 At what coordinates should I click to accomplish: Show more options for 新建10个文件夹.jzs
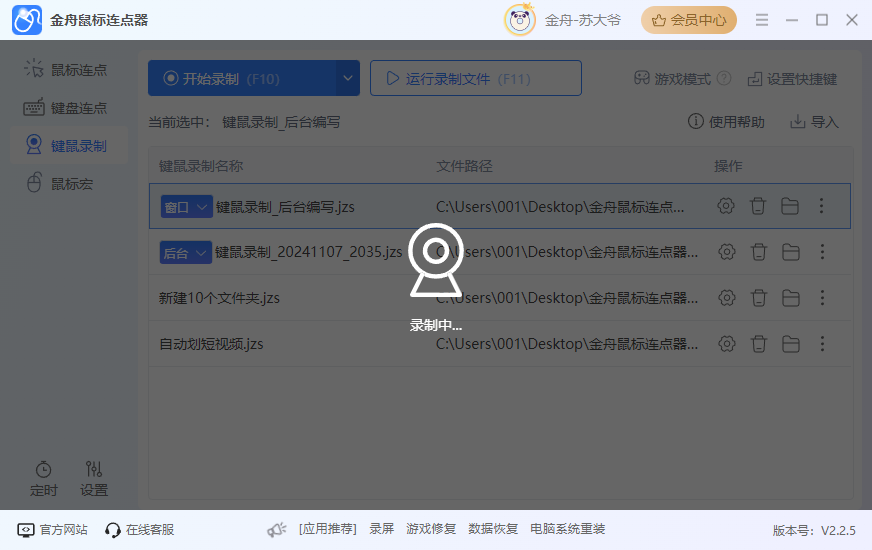823,298
